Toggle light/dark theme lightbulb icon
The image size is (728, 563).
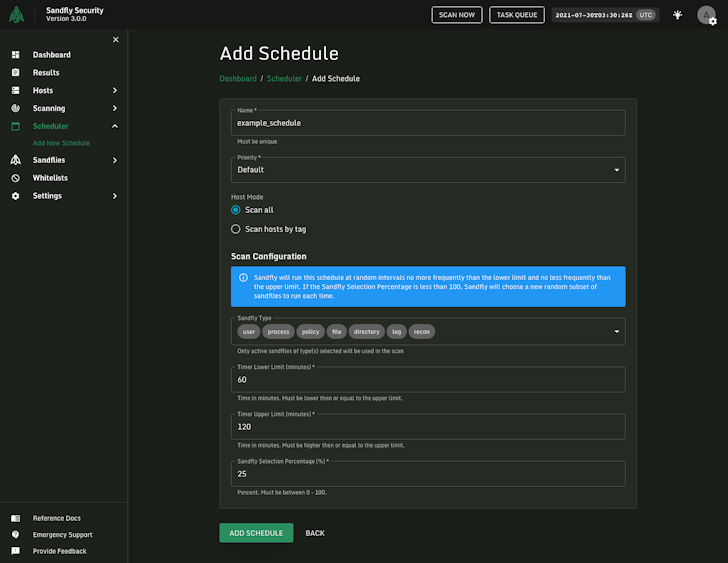pos(677,15)
